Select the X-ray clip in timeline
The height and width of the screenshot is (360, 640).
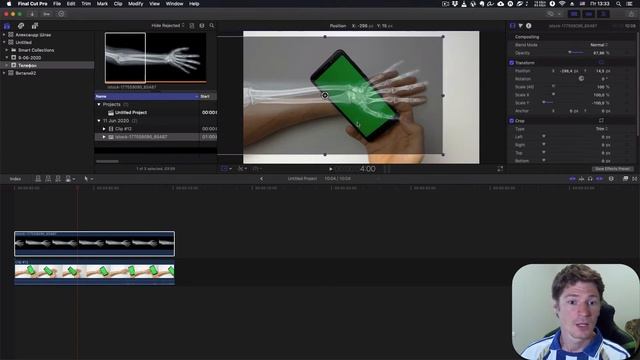[x=94, y=244]
